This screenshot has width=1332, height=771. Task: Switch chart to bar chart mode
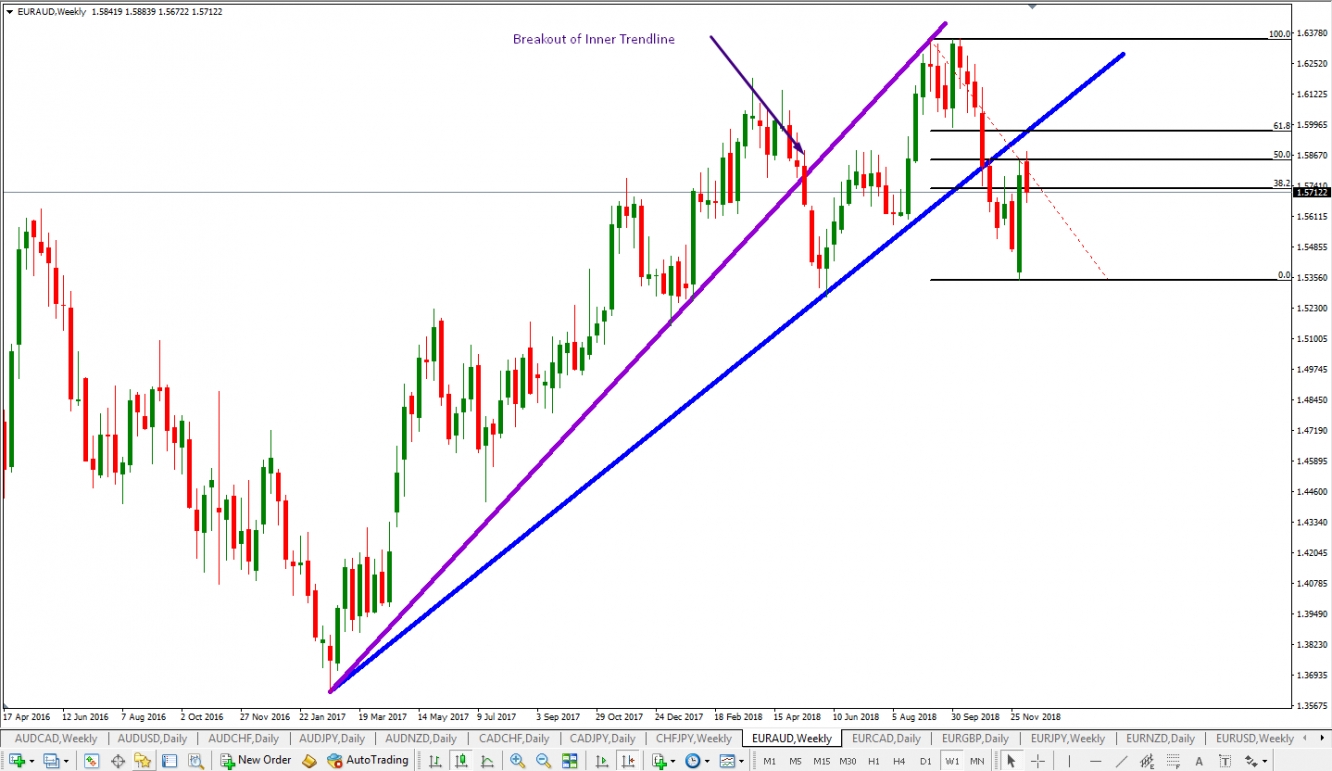coord(435,761)
